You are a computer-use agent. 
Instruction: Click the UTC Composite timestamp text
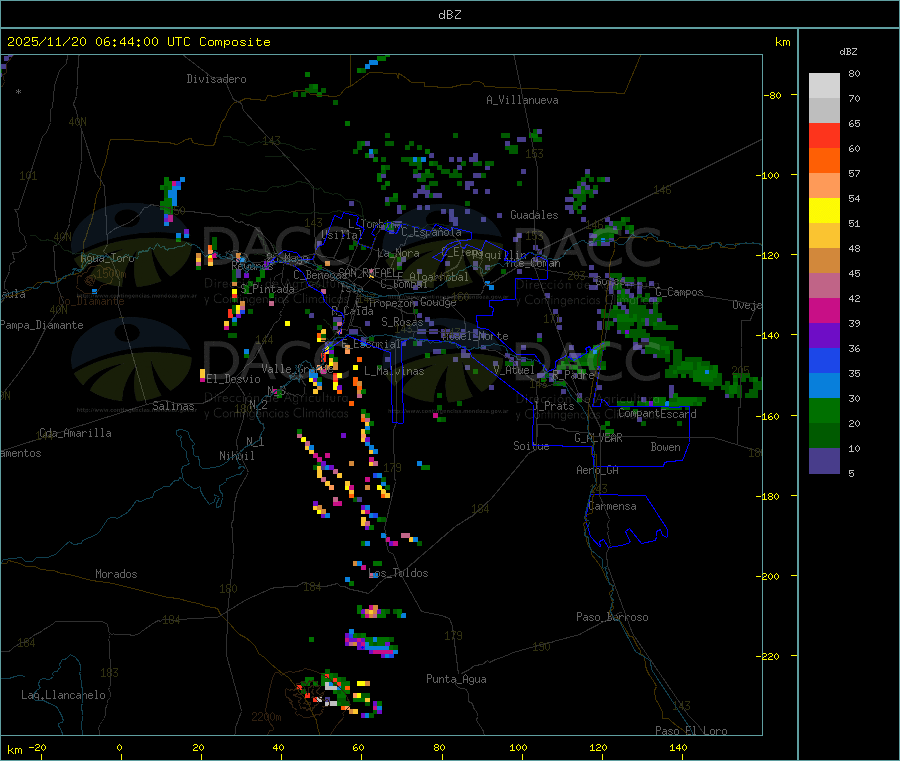click(x=139, y=42)
